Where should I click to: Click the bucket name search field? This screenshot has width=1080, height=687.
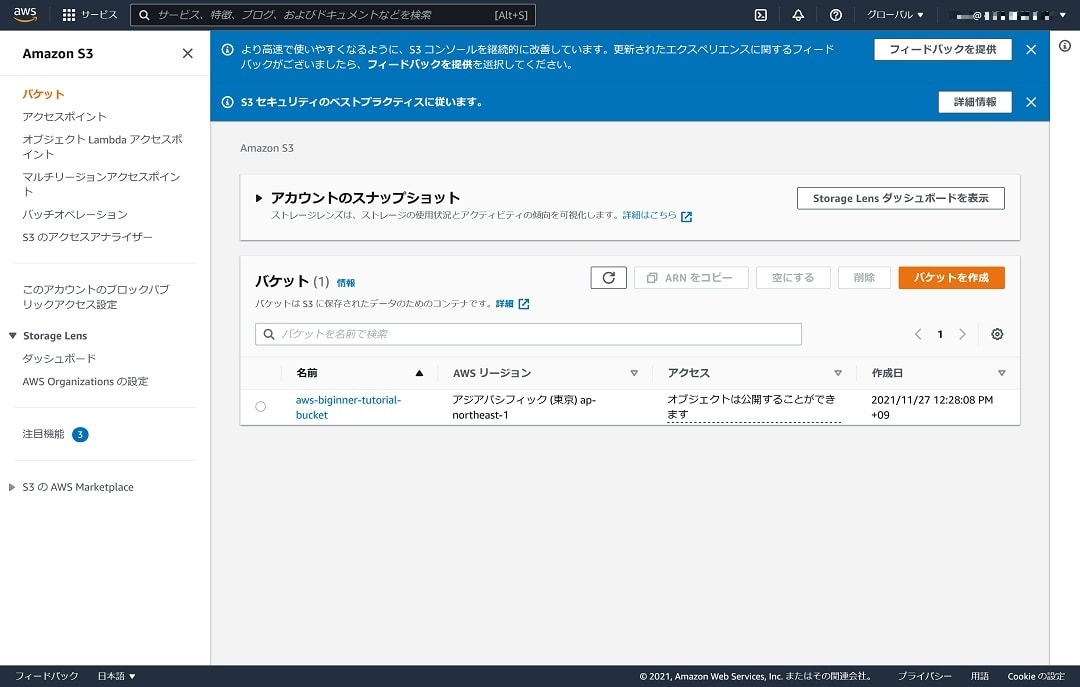coord(528,334)
